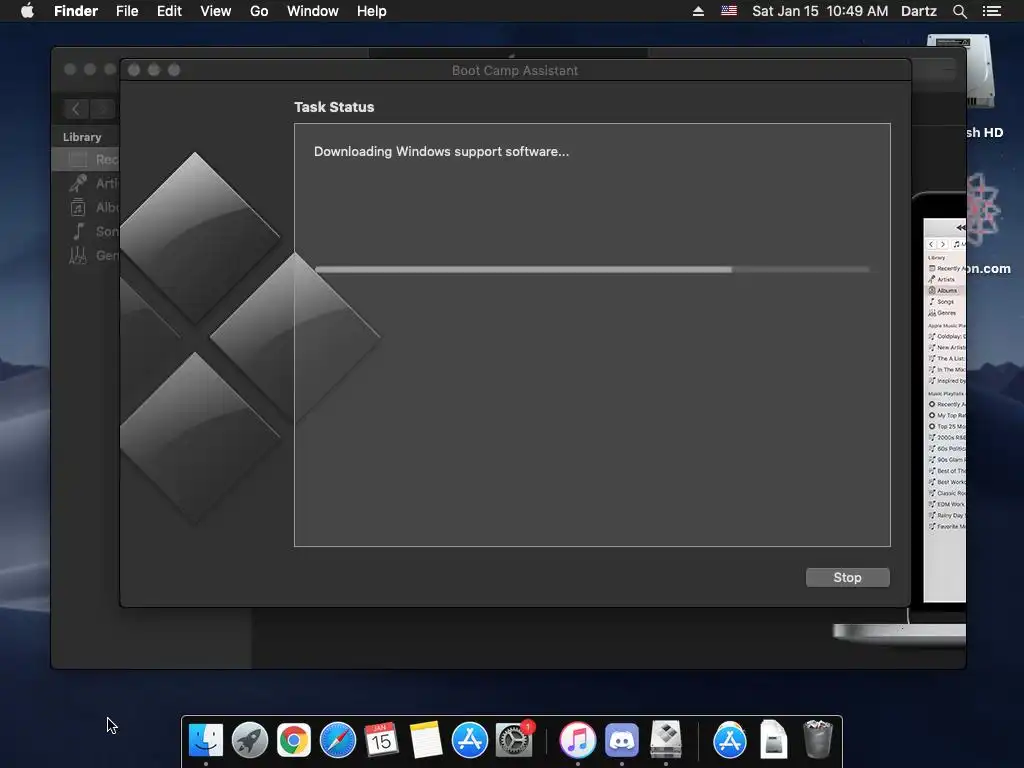The image size is (1024, 768).
Task: Open Finder from the Dock
Action: pyautogui.click(x=206, y=740)
